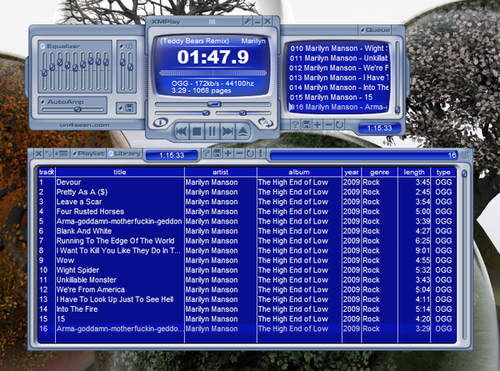Click the list-view icon left of Playlist toggle
Image resolution: width=500 pixels, height=371 pixels.
coord(62,154)
